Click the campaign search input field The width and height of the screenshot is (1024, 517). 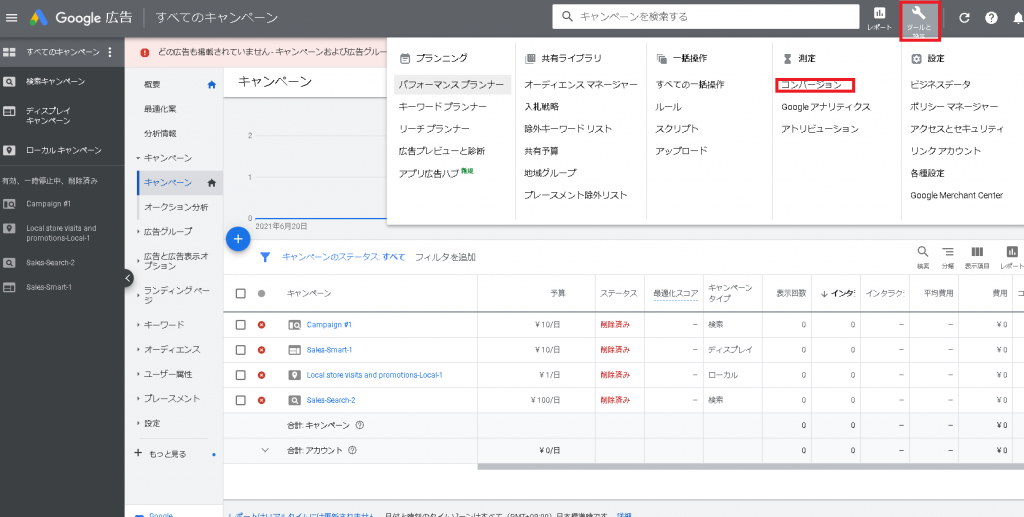tap(705, 16)
